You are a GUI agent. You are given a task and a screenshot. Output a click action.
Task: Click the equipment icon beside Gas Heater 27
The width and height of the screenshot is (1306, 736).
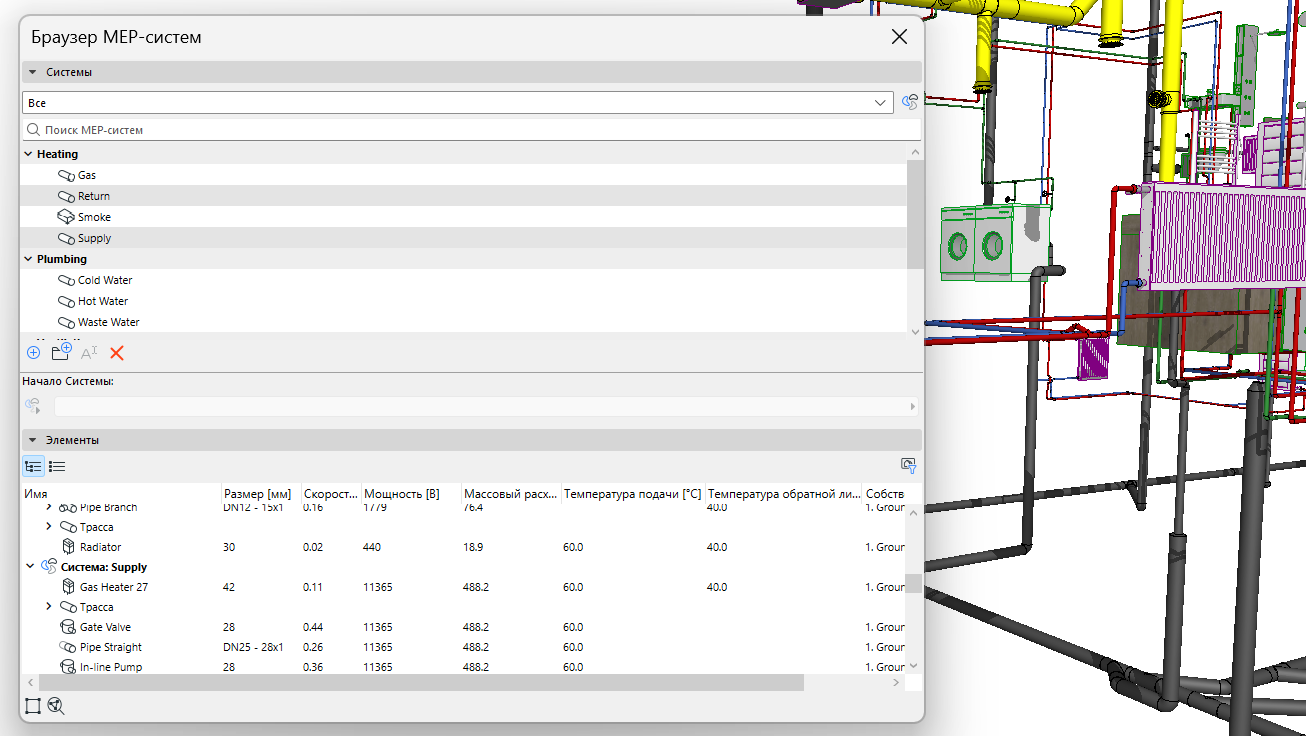69,587
